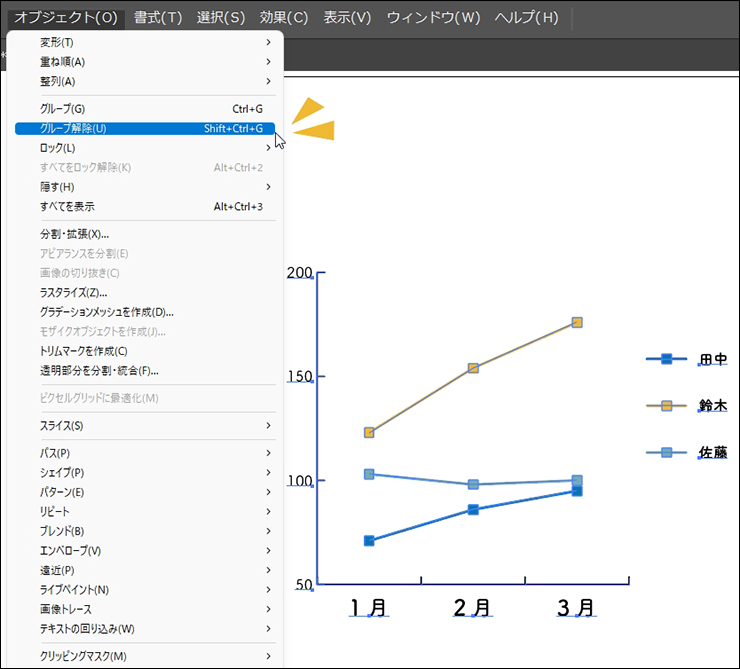Click the yellow 鈴木 legend color marker
The height and width of the screenshot is (669, 740).
(667, 405)
